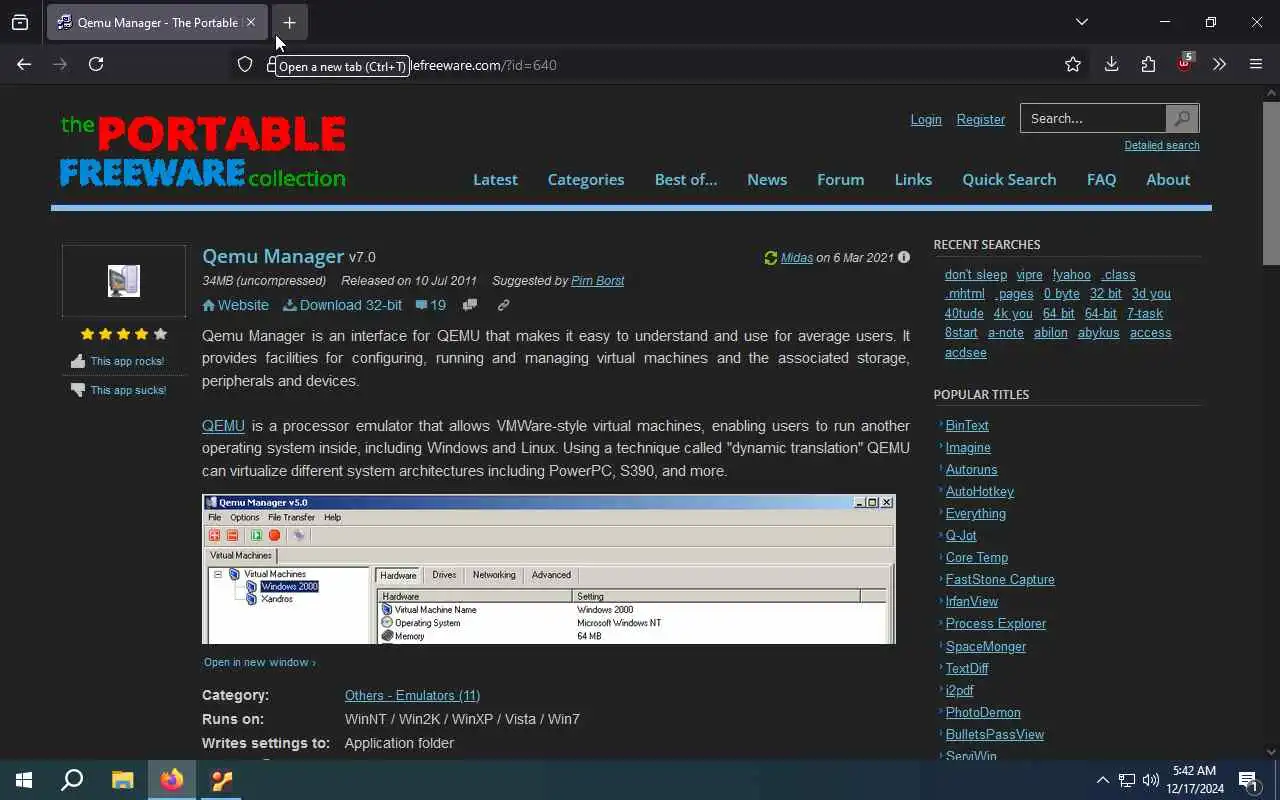Open the Firefox downloads panel
1280x800 pixels.
1111,64
